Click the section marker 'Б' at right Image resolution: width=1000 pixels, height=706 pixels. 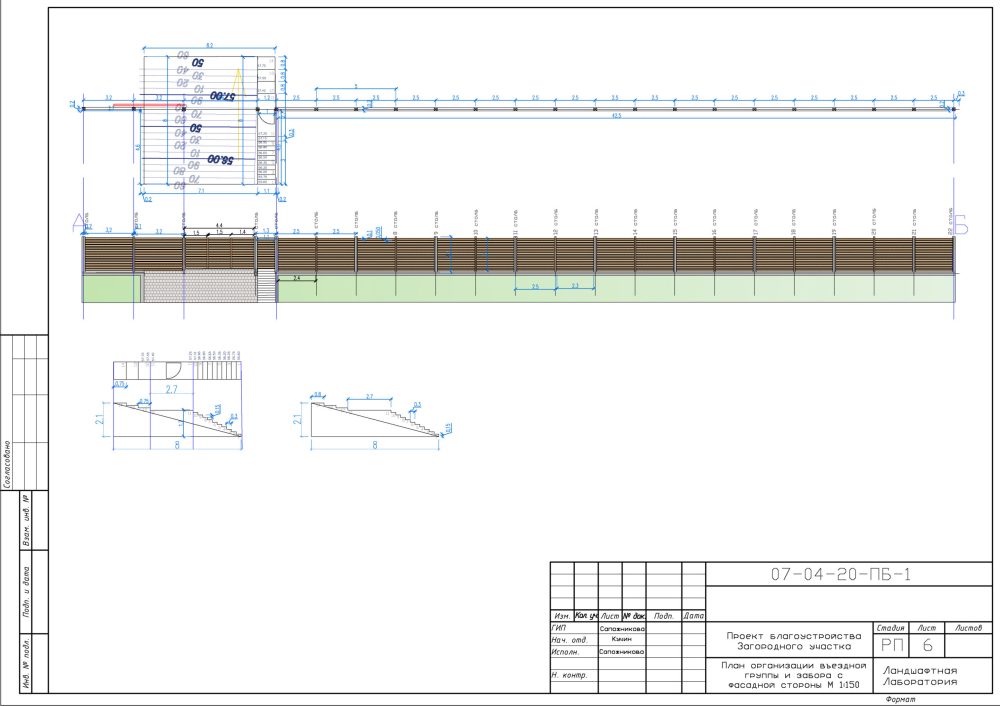961,225
